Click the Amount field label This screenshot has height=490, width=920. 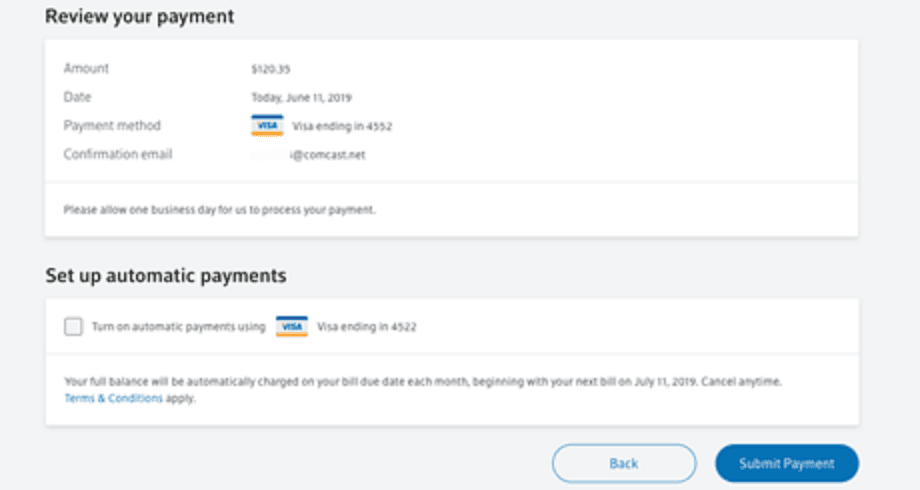[86, 69]
